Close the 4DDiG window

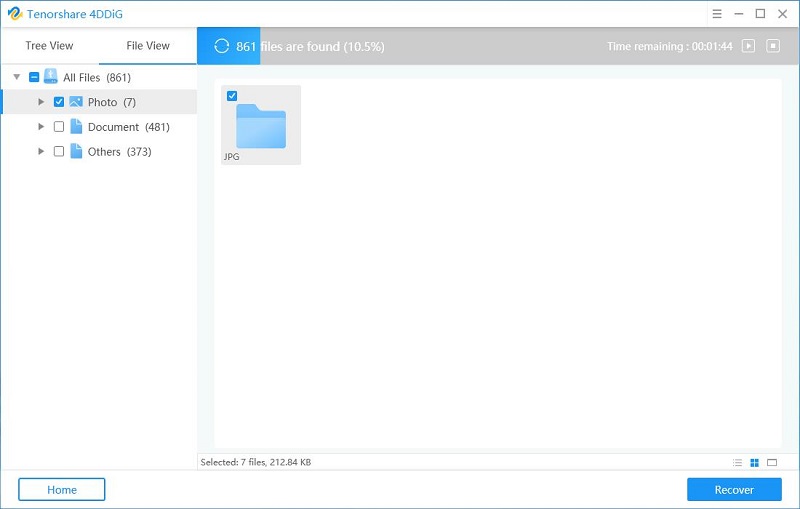[782, 14]
